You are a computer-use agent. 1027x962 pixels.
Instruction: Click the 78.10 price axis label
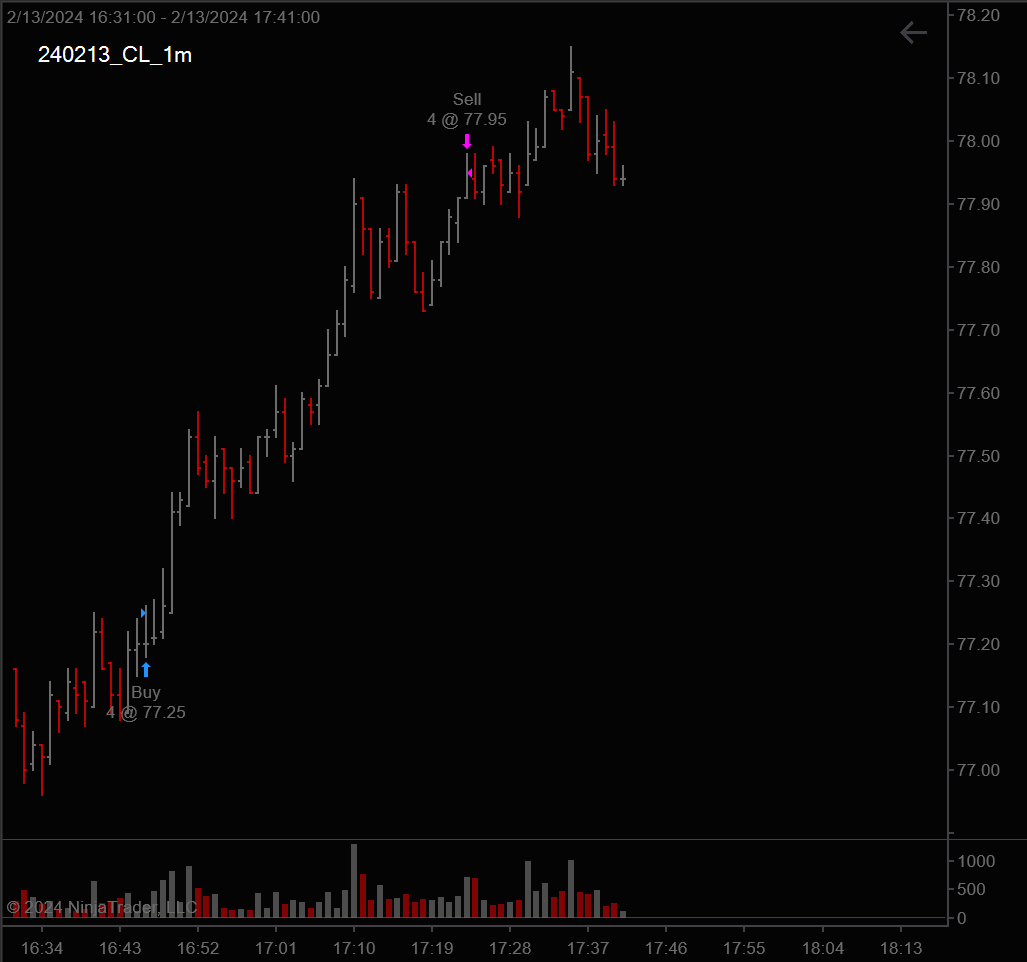(x=979, y=78)
